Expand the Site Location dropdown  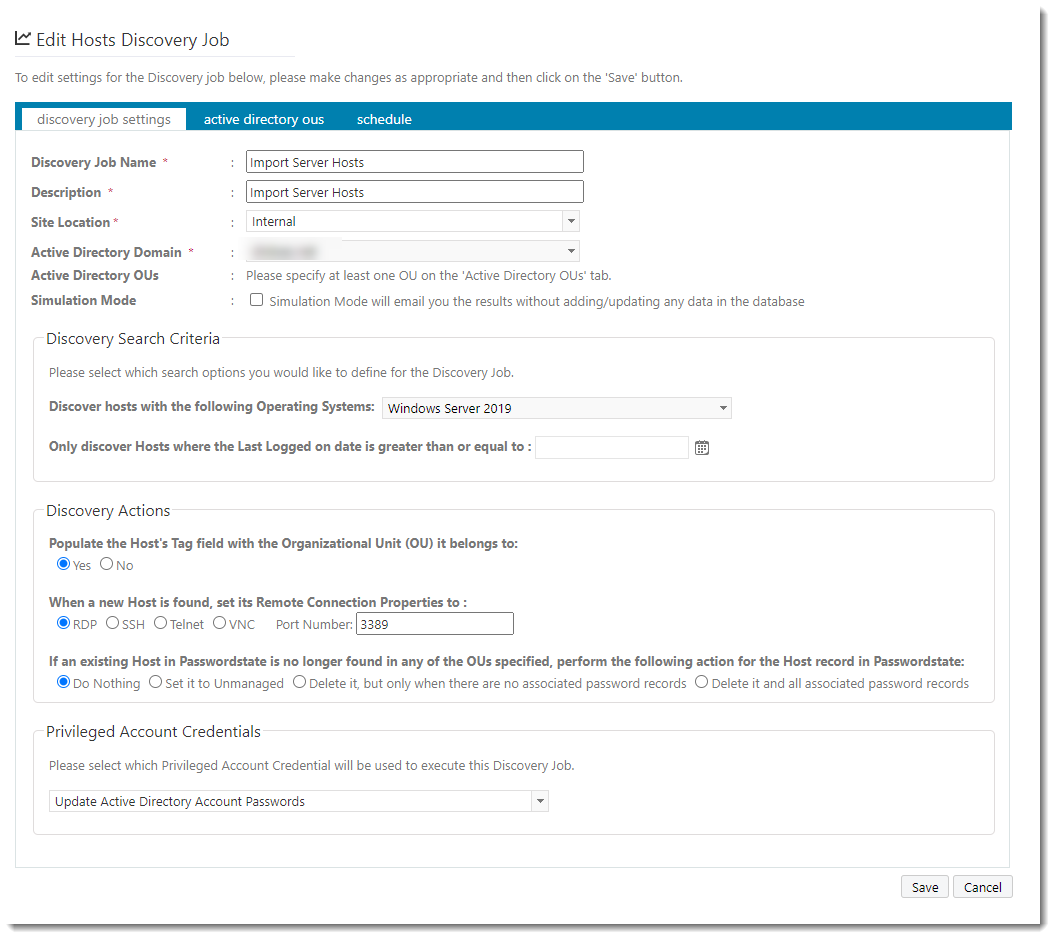570,221
